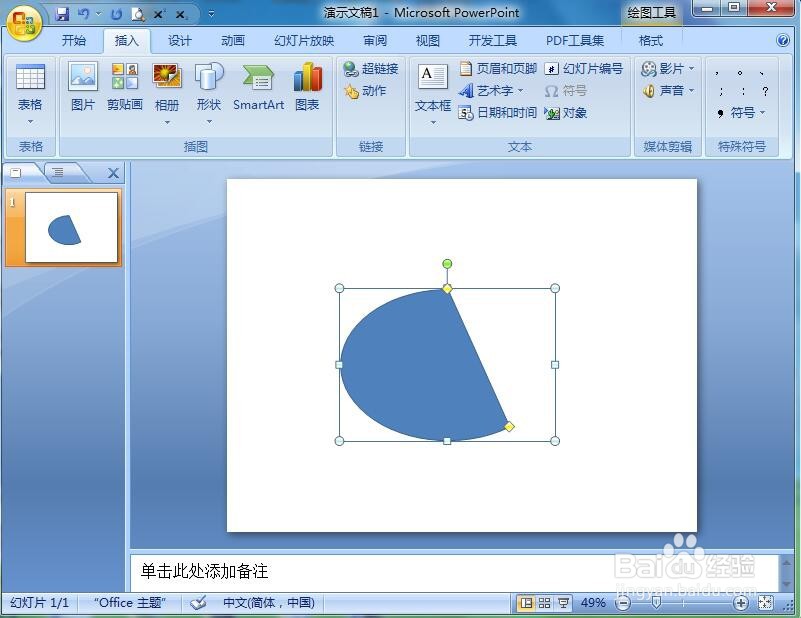Screen dimensions: 801x618
Task: Open the 形状 shapes gallery
Action: (x=209, y=87)
